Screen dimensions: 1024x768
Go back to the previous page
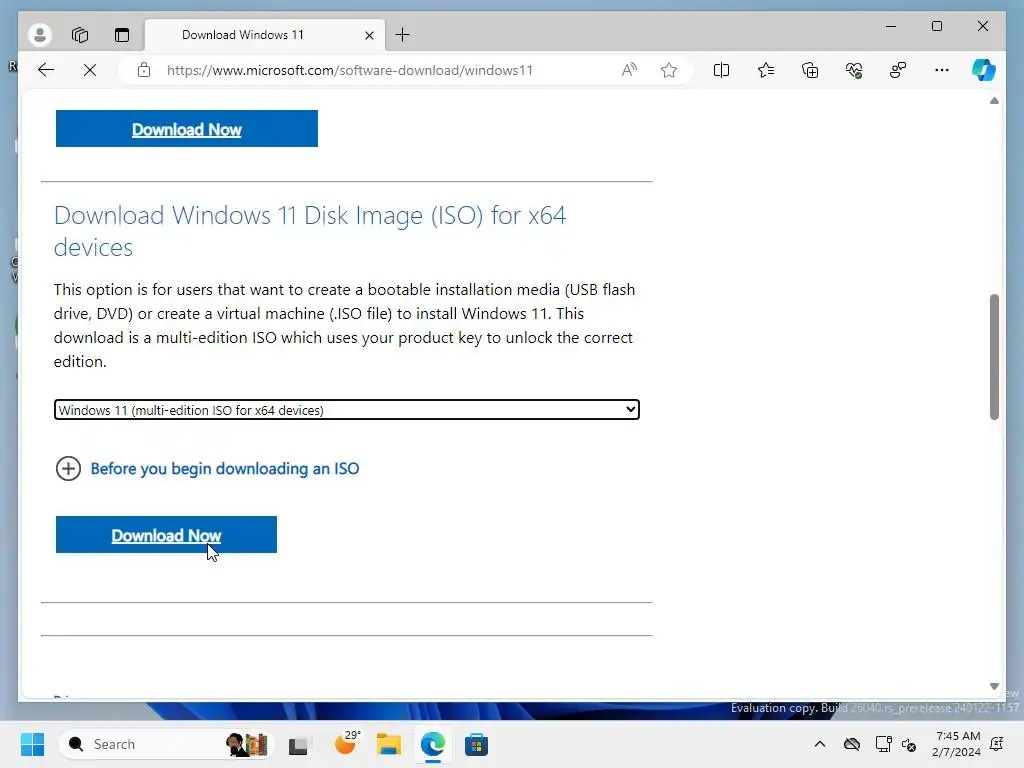click(x=46, y=70)
